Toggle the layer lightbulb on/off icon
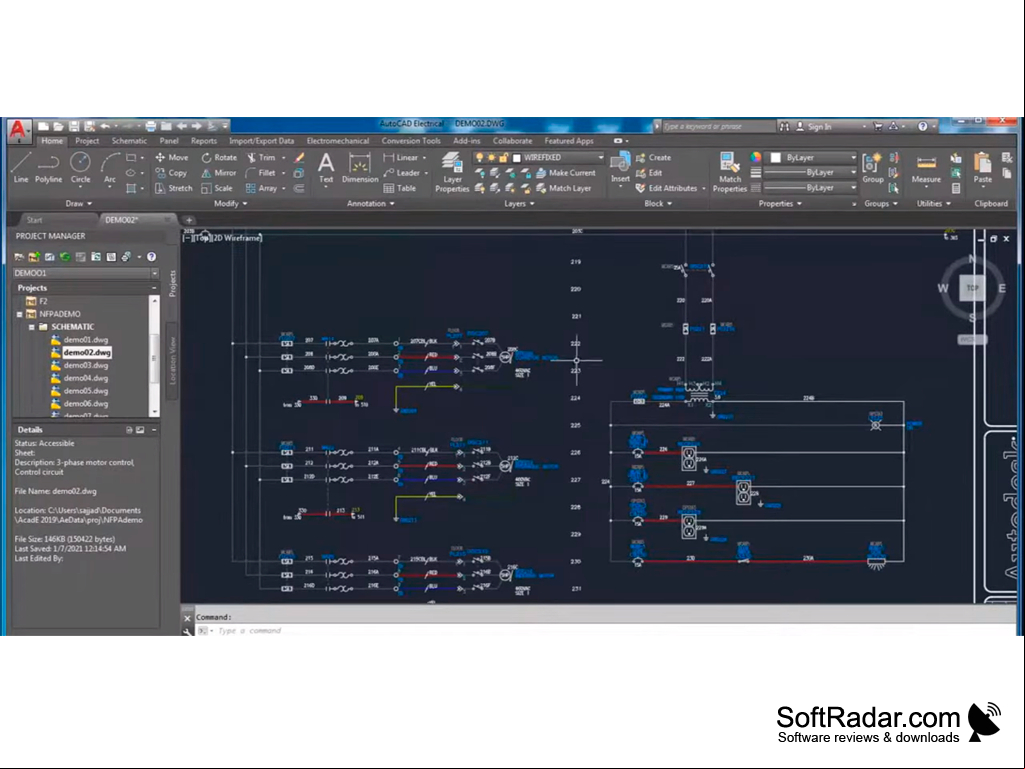The width and height of the screenshot is (1025, 769). point(479,158)
